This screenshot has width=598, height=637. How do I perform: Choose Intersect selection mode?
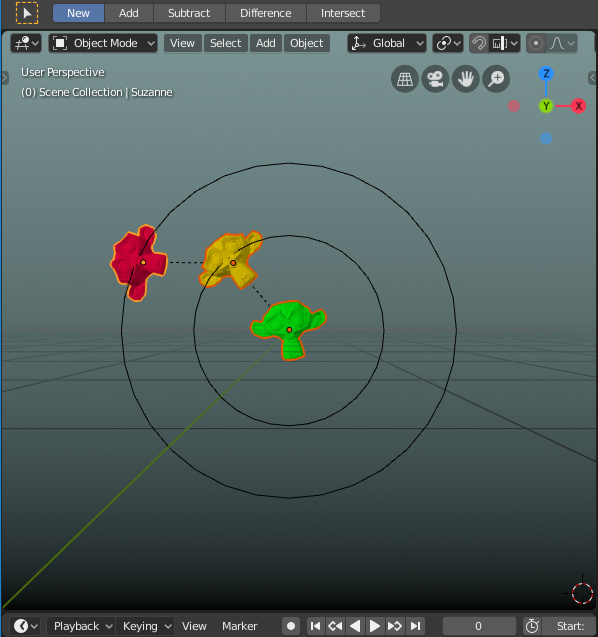click(343, 13)
